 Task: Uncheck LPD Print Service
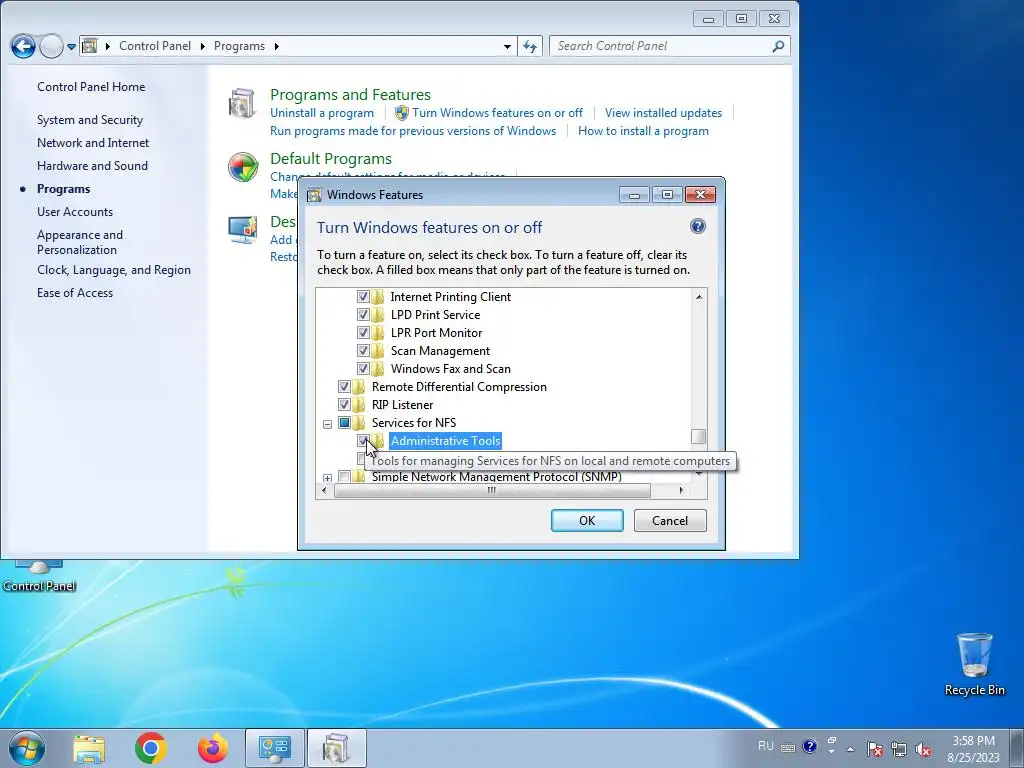pos(363,315)
